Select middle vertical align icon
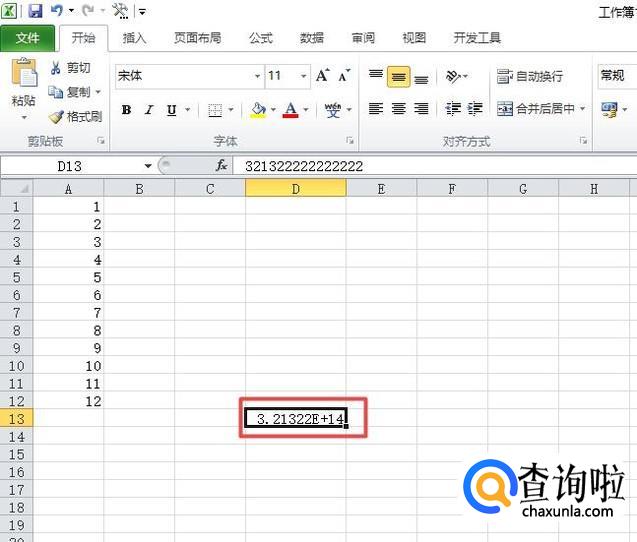Image resolution: width=637 pixels, height=542 pixels. (x=399, y=77)
